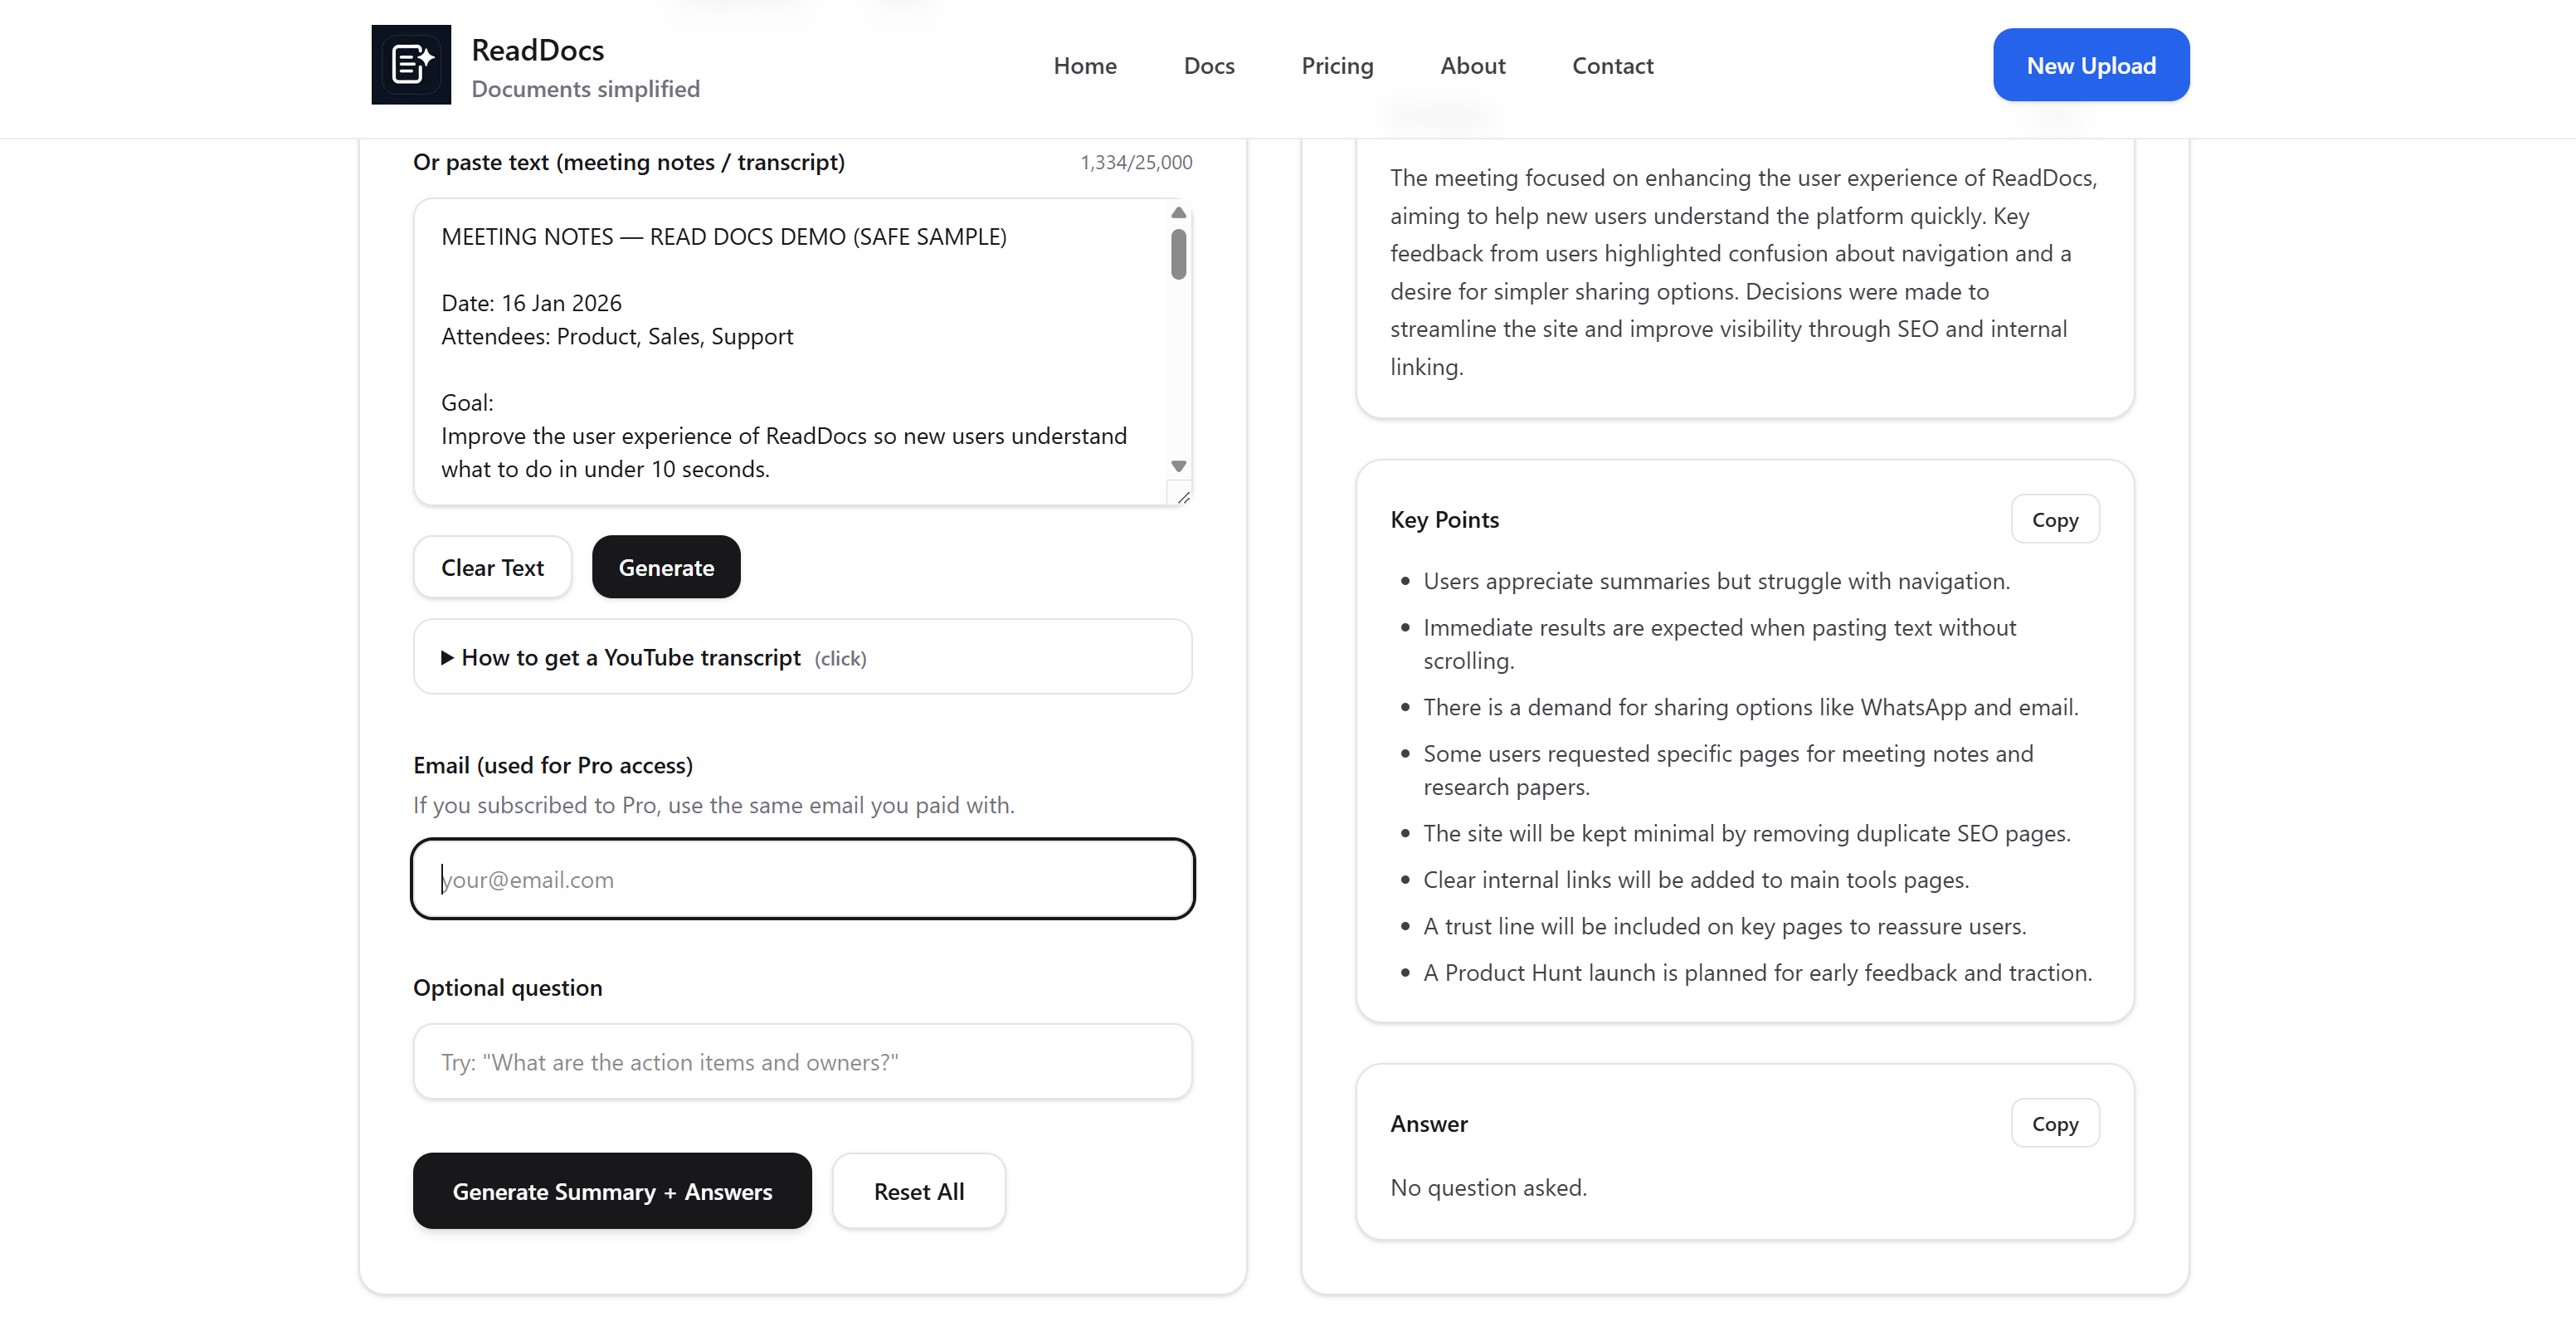Click Clear Text to empty the notes
The height and width of the screenshot is (1336, 2576).
492,567
